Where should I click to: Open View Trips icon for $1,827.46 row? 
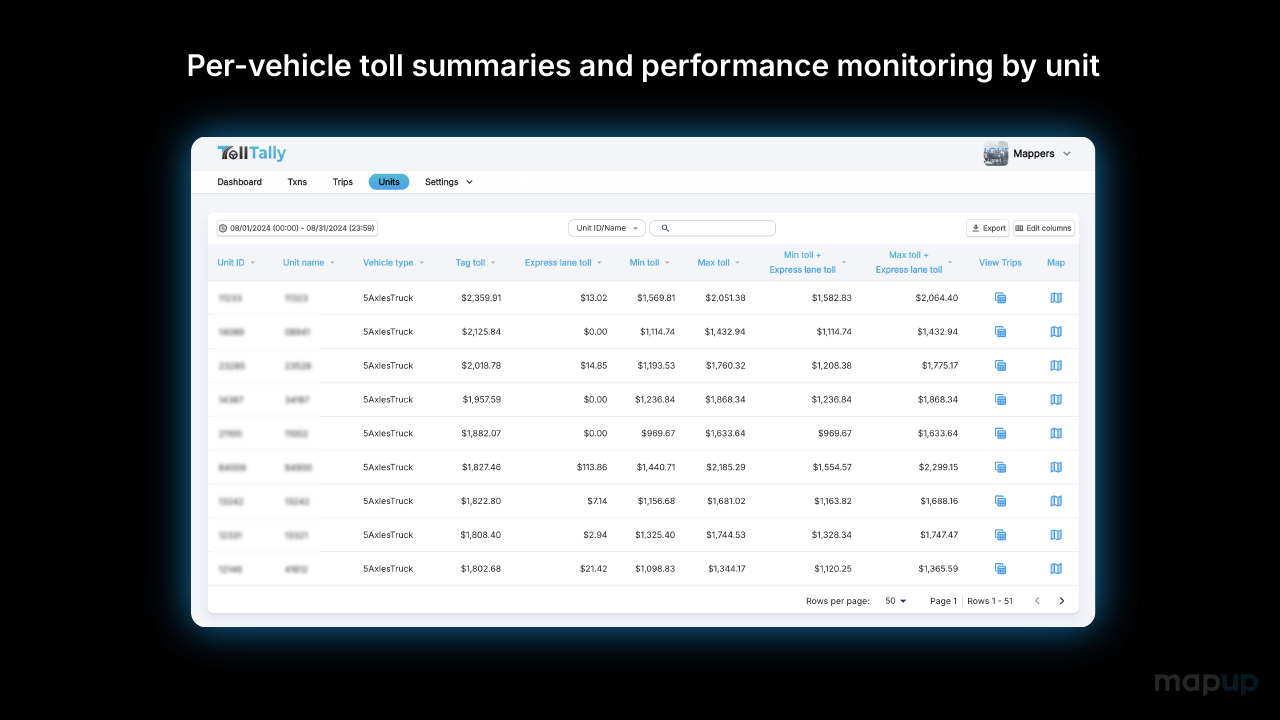(x=1000, y=467)
